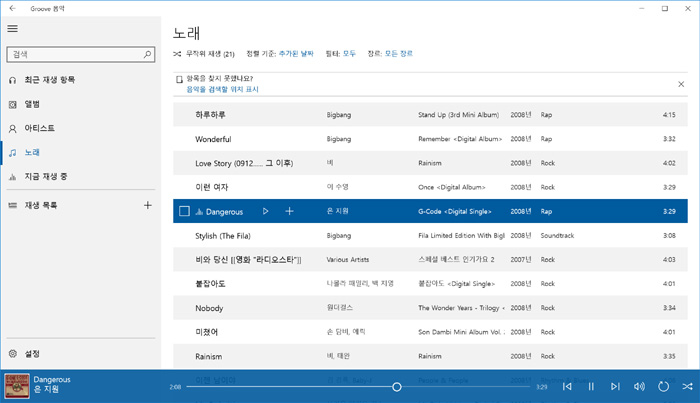Maximize the Groove window
Screen dimensions: 700x403
[x=665, y=8]
